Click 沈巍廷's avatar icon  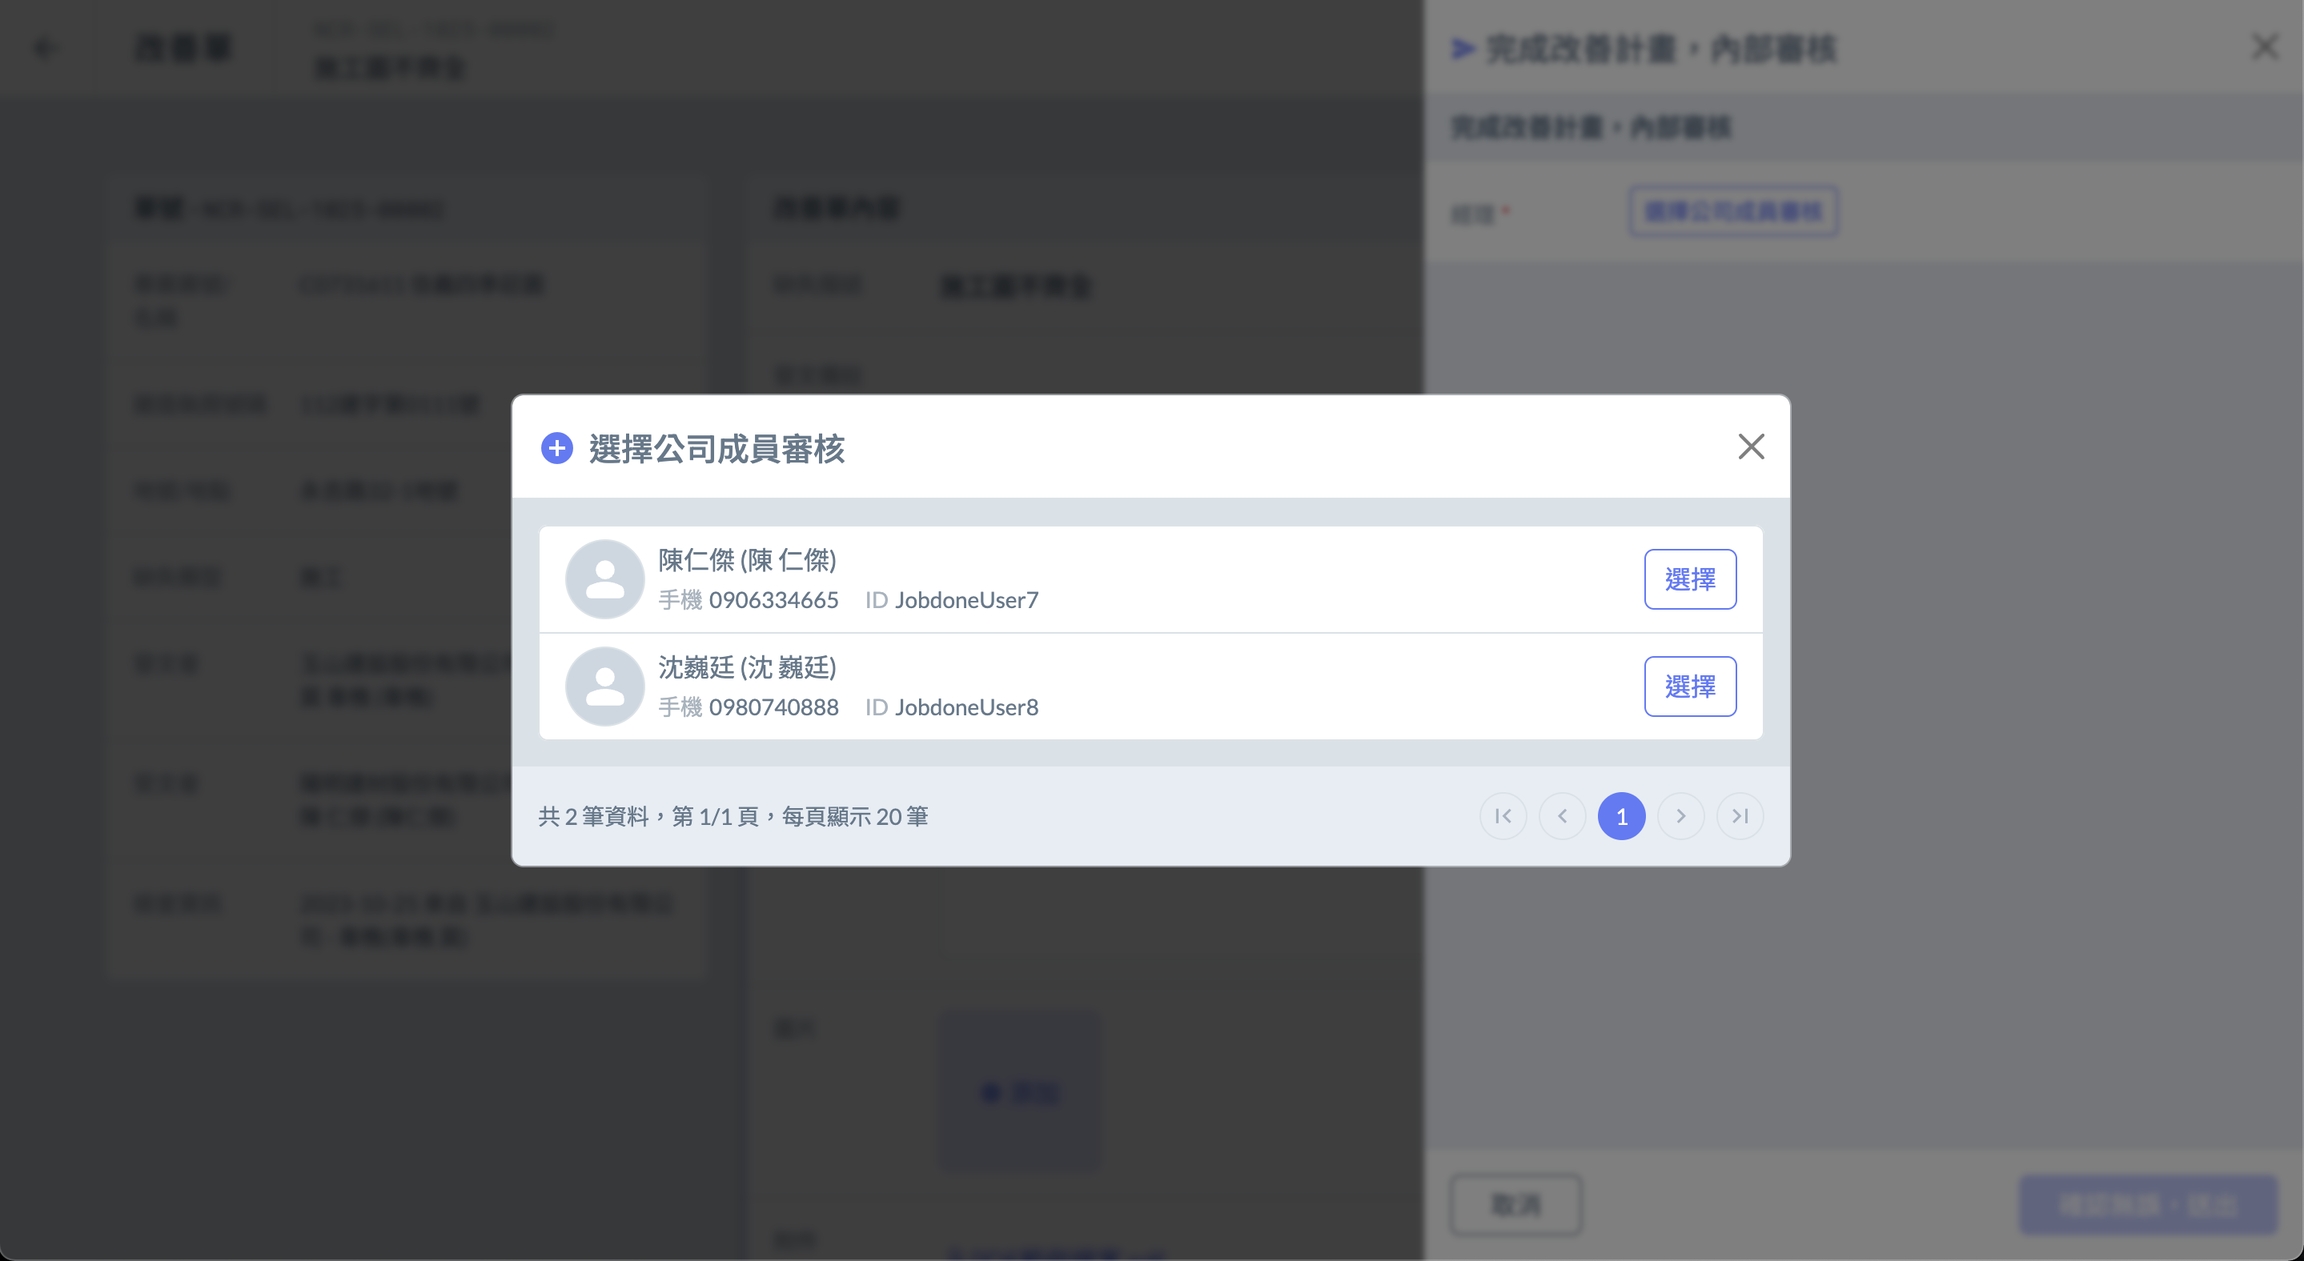point(604,686)
